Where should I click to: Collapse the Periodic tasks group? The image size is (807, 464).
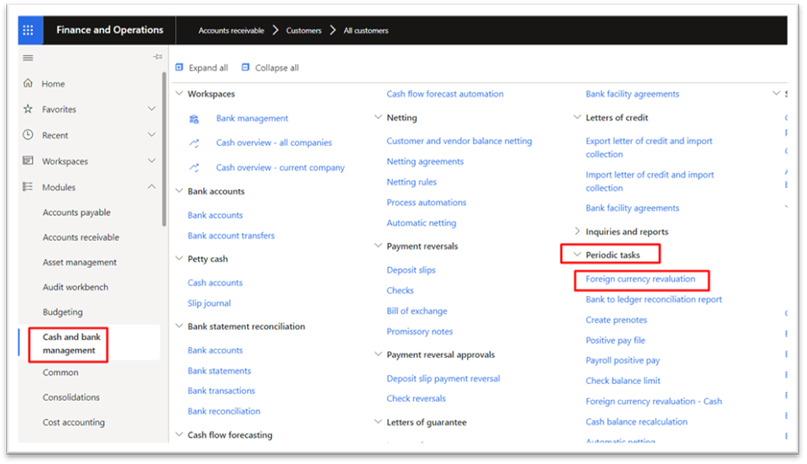pos(577,254)
